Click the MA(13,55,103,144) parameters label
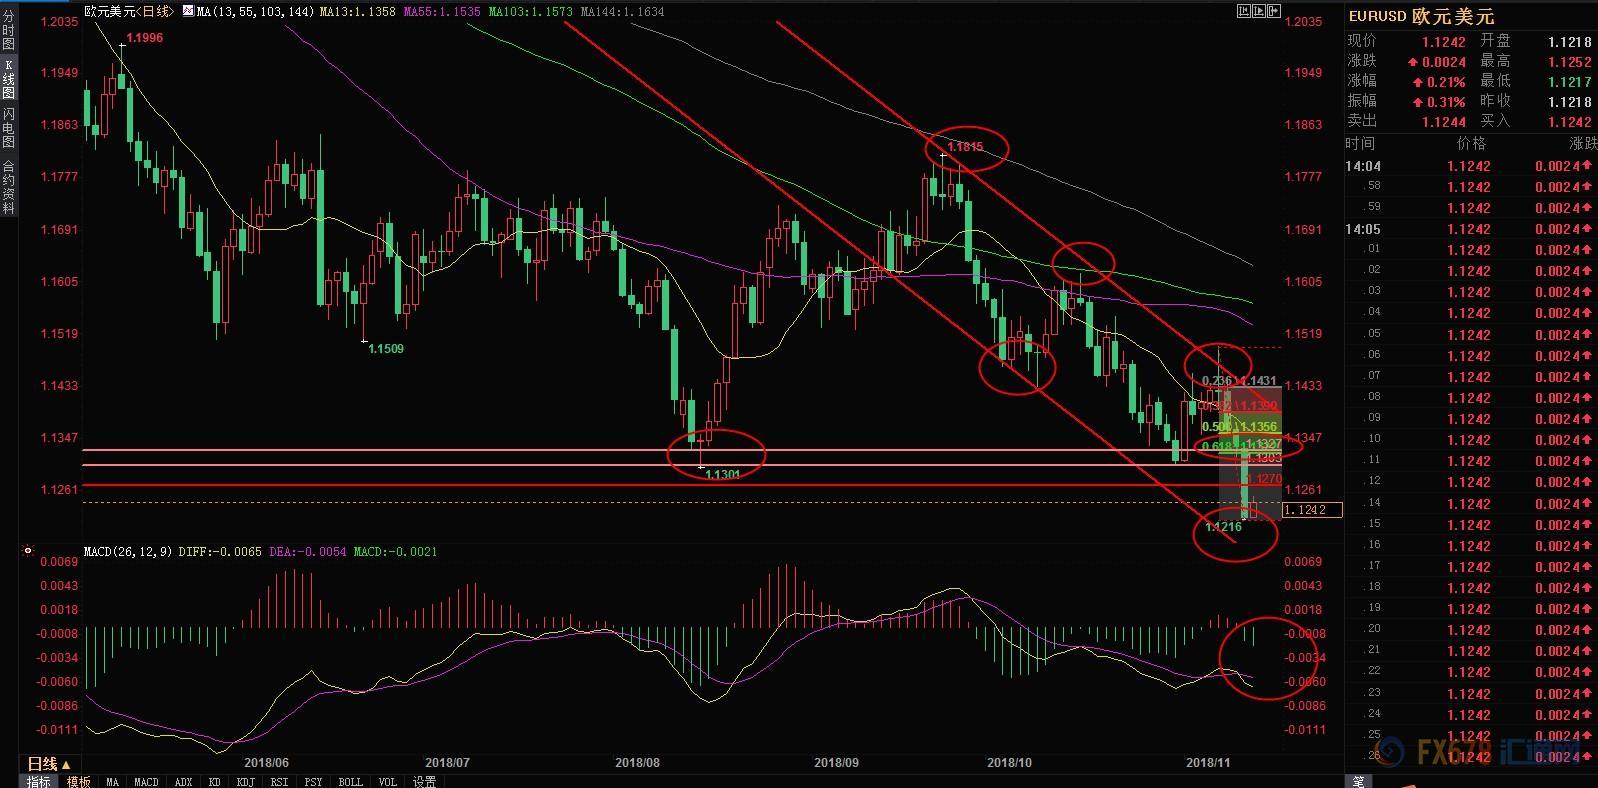Screen dimensions: 1598x788 [255, 11]
